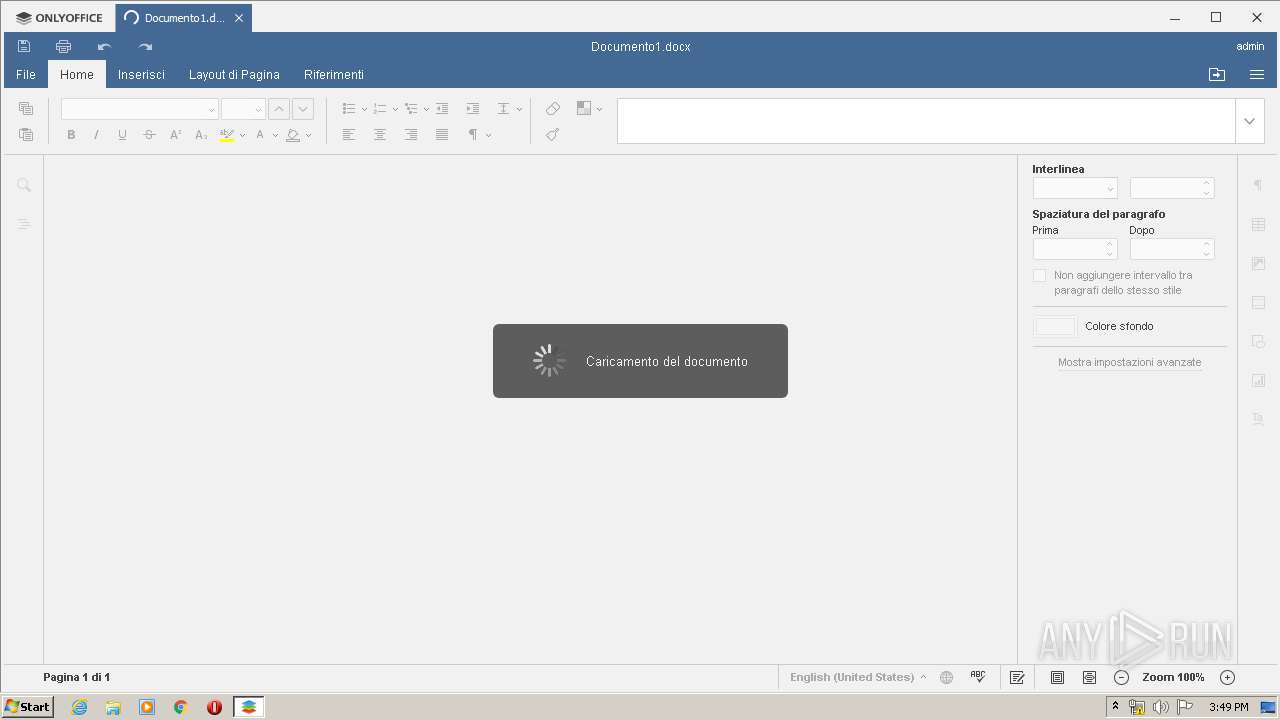Click Interlinea value stepper field
This screenshot has width=1280, height=720.
(1172, 188)
